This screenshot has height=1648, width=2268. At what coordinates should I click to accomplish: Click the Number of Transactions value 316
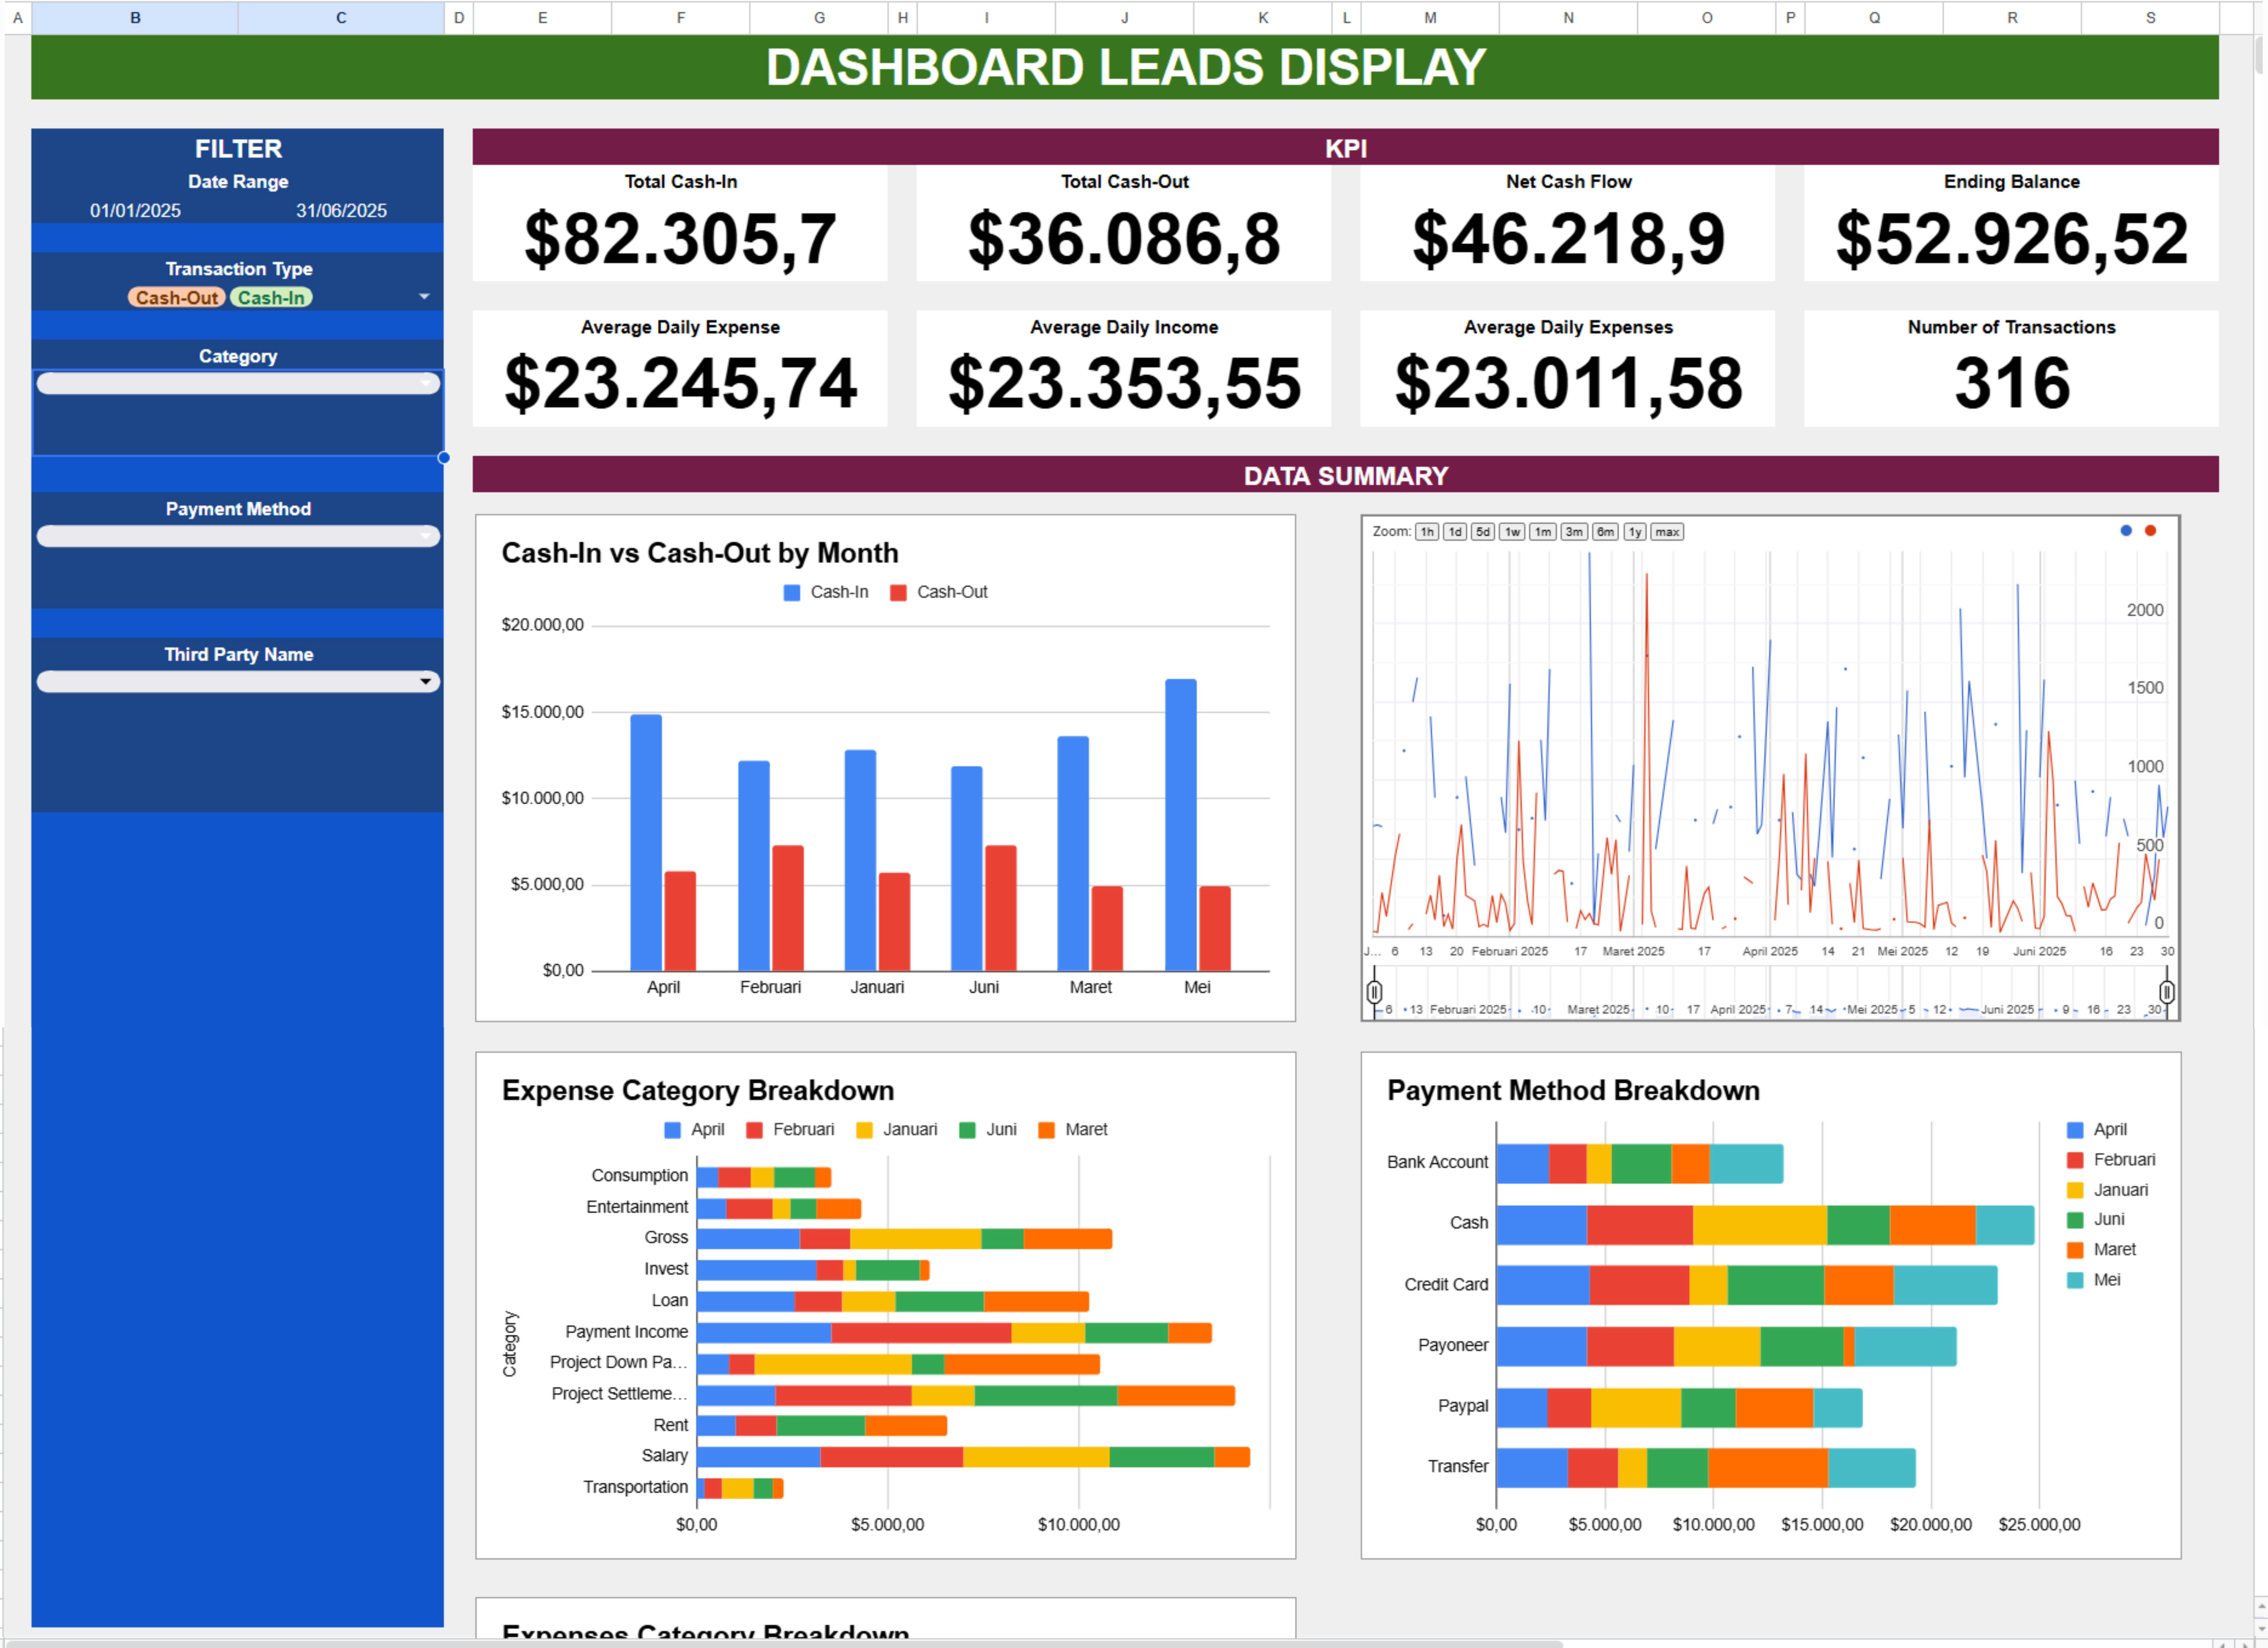coord(2012,384)
